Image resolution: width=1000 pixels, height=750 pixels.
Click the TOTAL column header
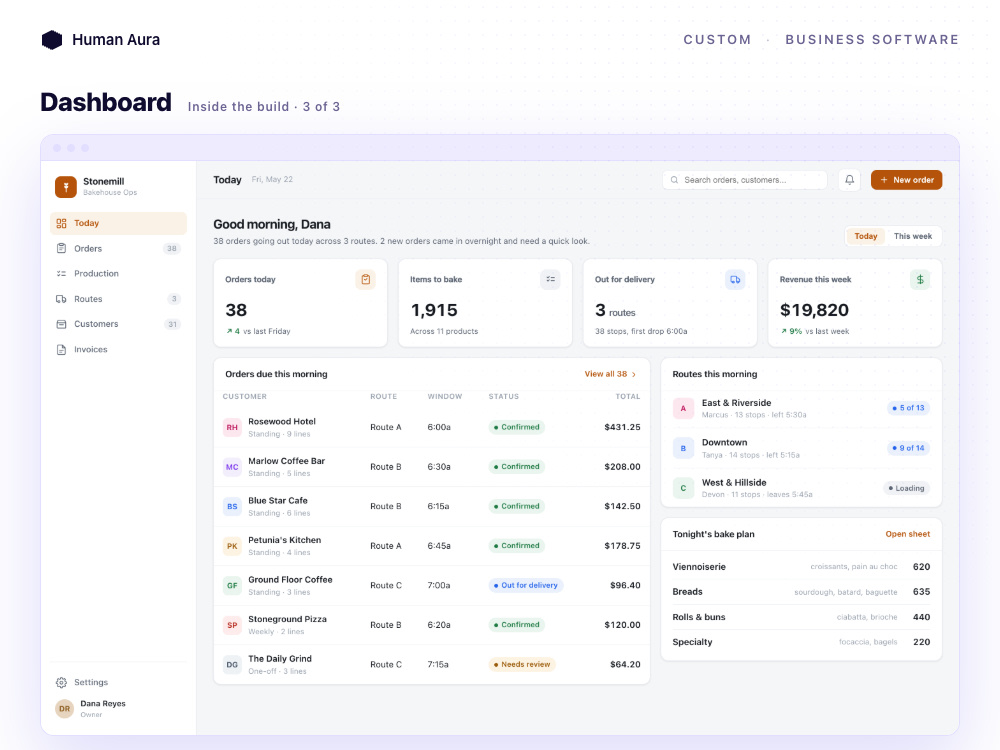click(x=628, y=397)
